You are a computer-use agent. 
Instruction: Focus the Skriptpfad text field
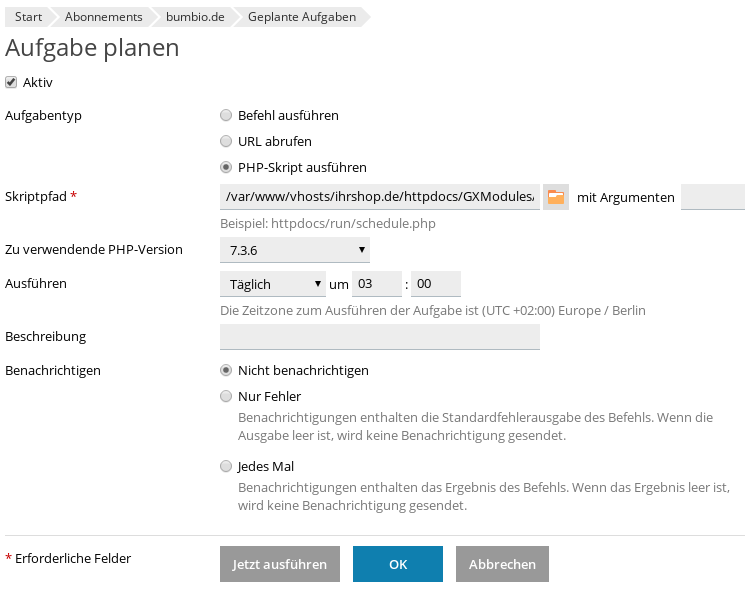point(380,197)
